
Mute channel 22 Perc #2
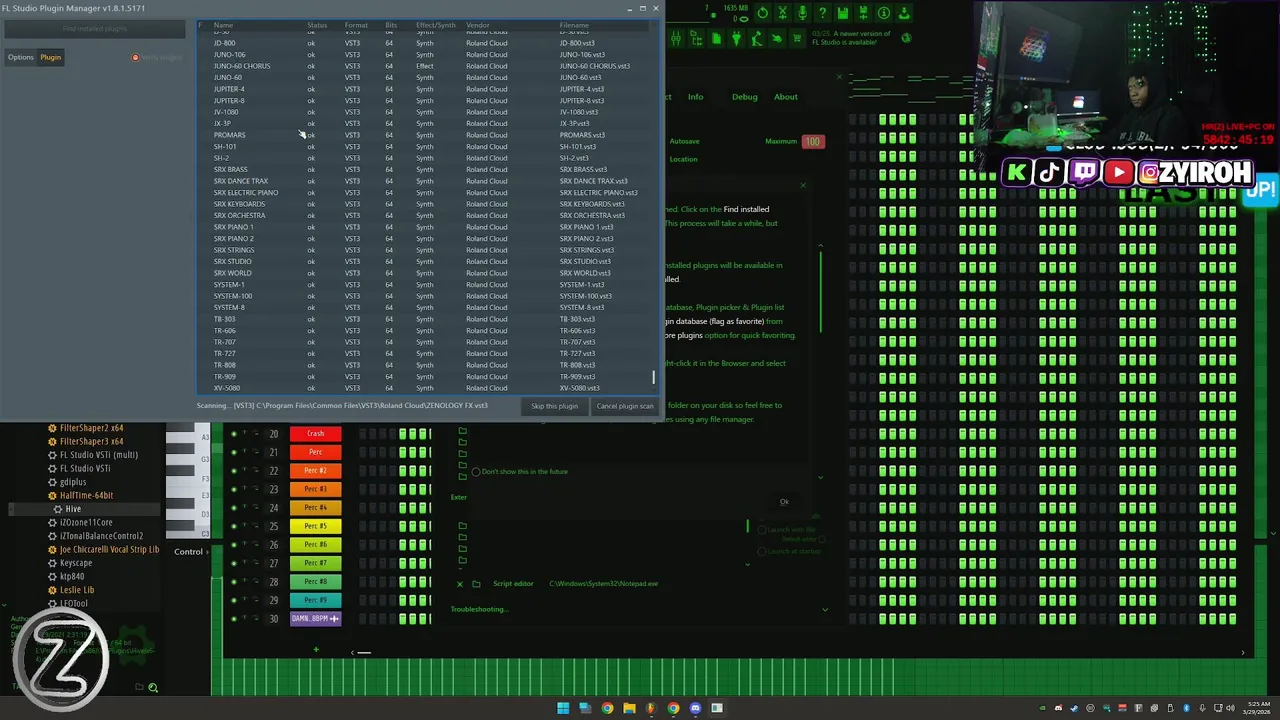[x=233, y=471]
